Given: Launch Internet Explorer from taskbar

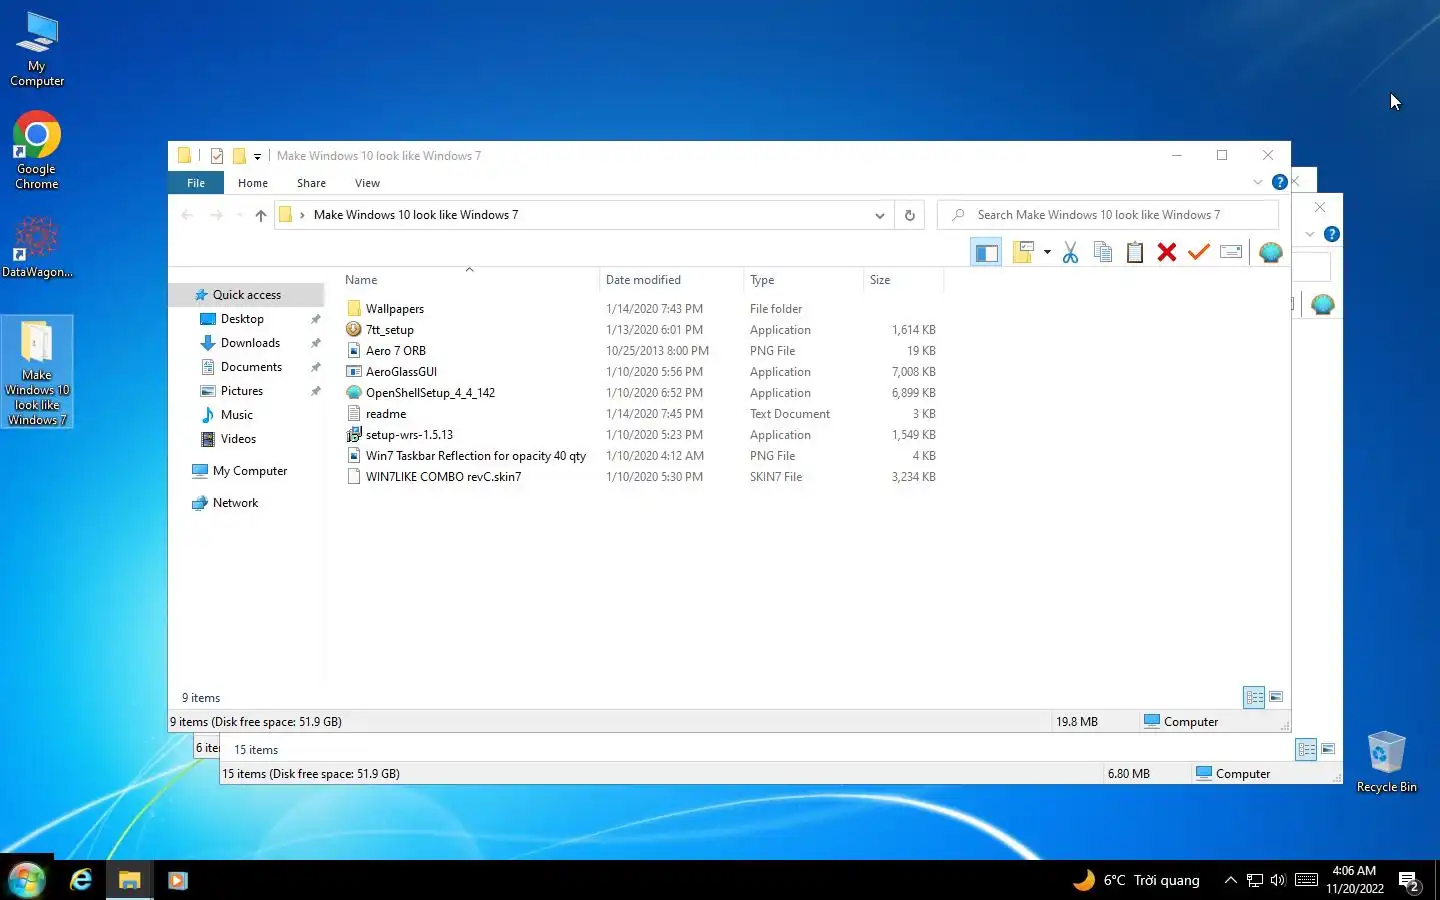Looking at the screenshot, I should [80, 880].
